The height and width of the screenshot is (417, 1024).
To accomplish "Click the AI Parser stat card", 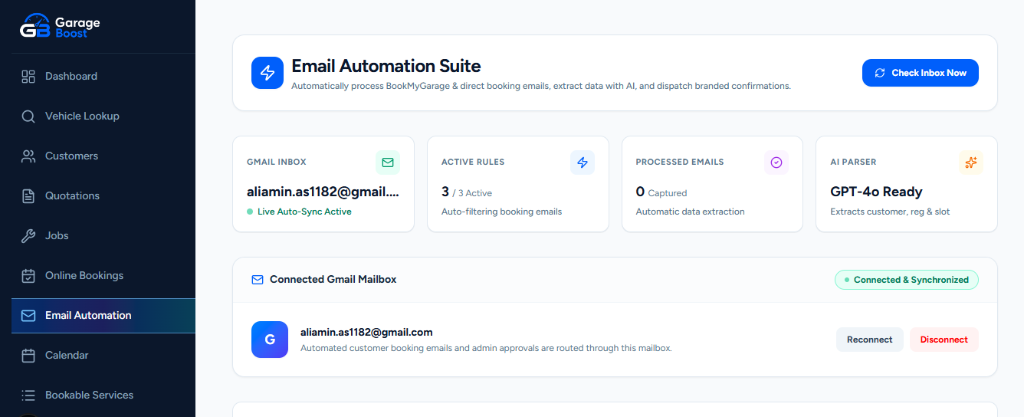I will click(x=906, y=184).
